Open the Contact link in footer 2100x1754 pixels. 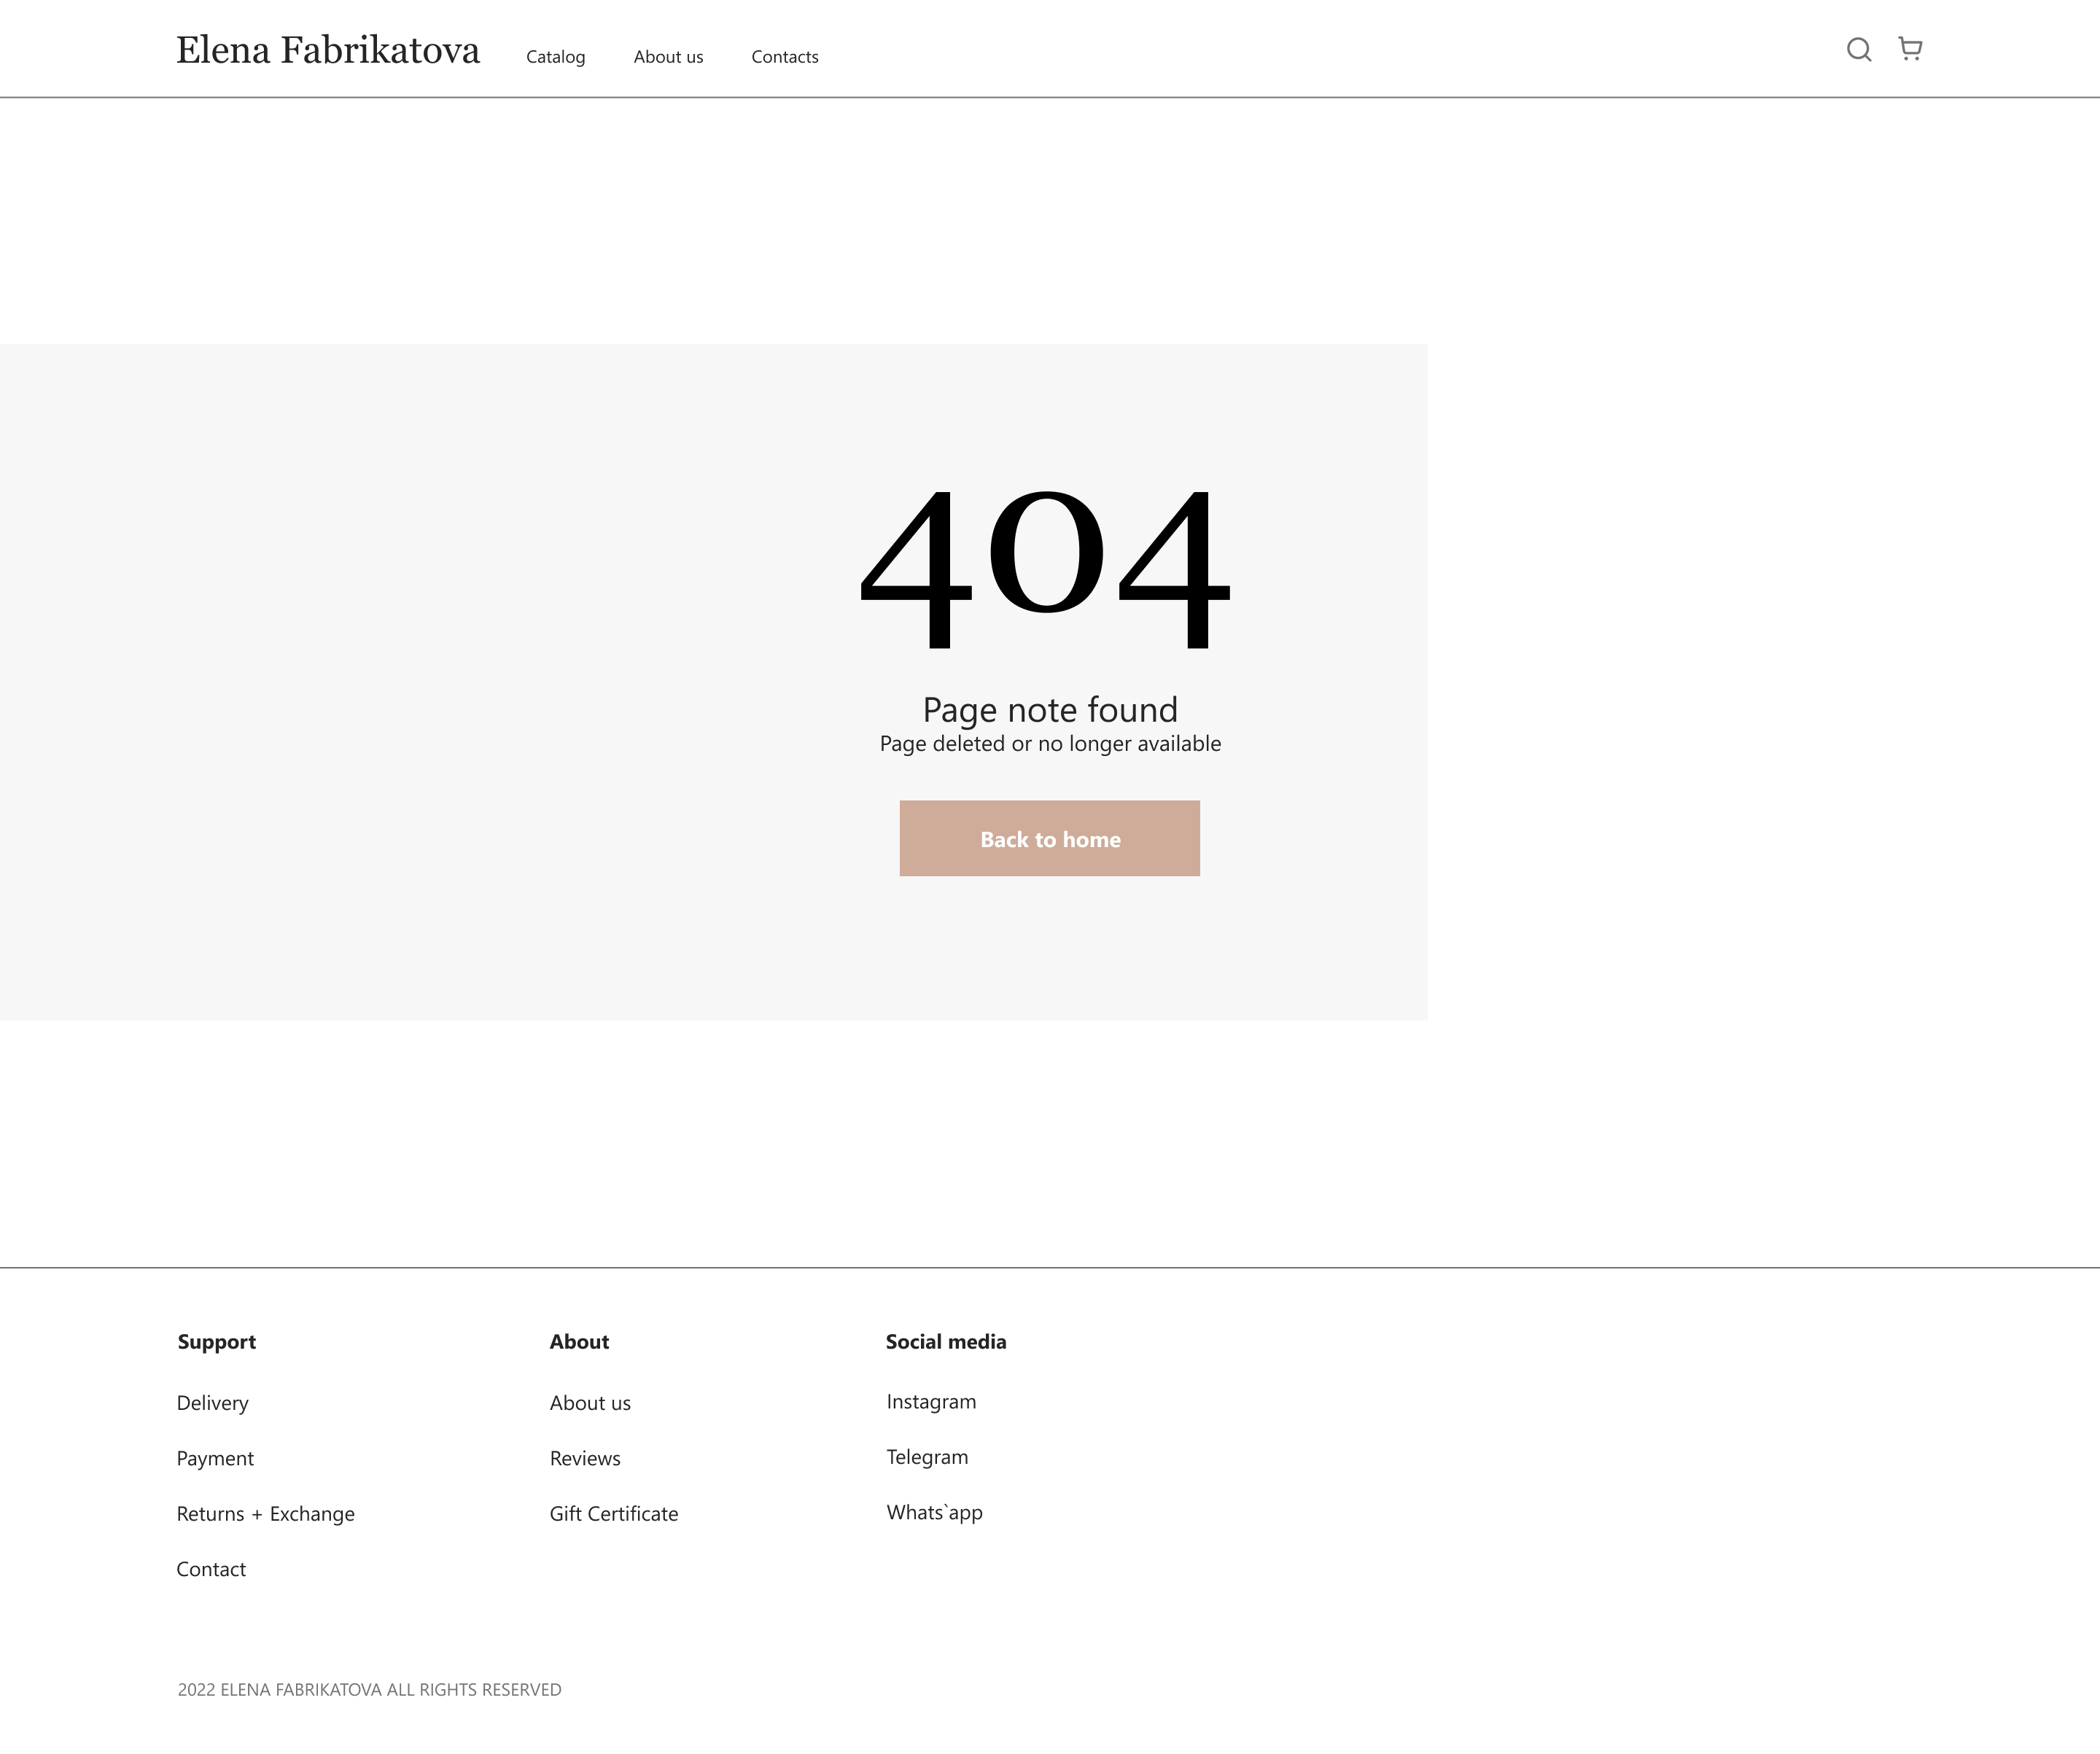(x=210, y=1569)
